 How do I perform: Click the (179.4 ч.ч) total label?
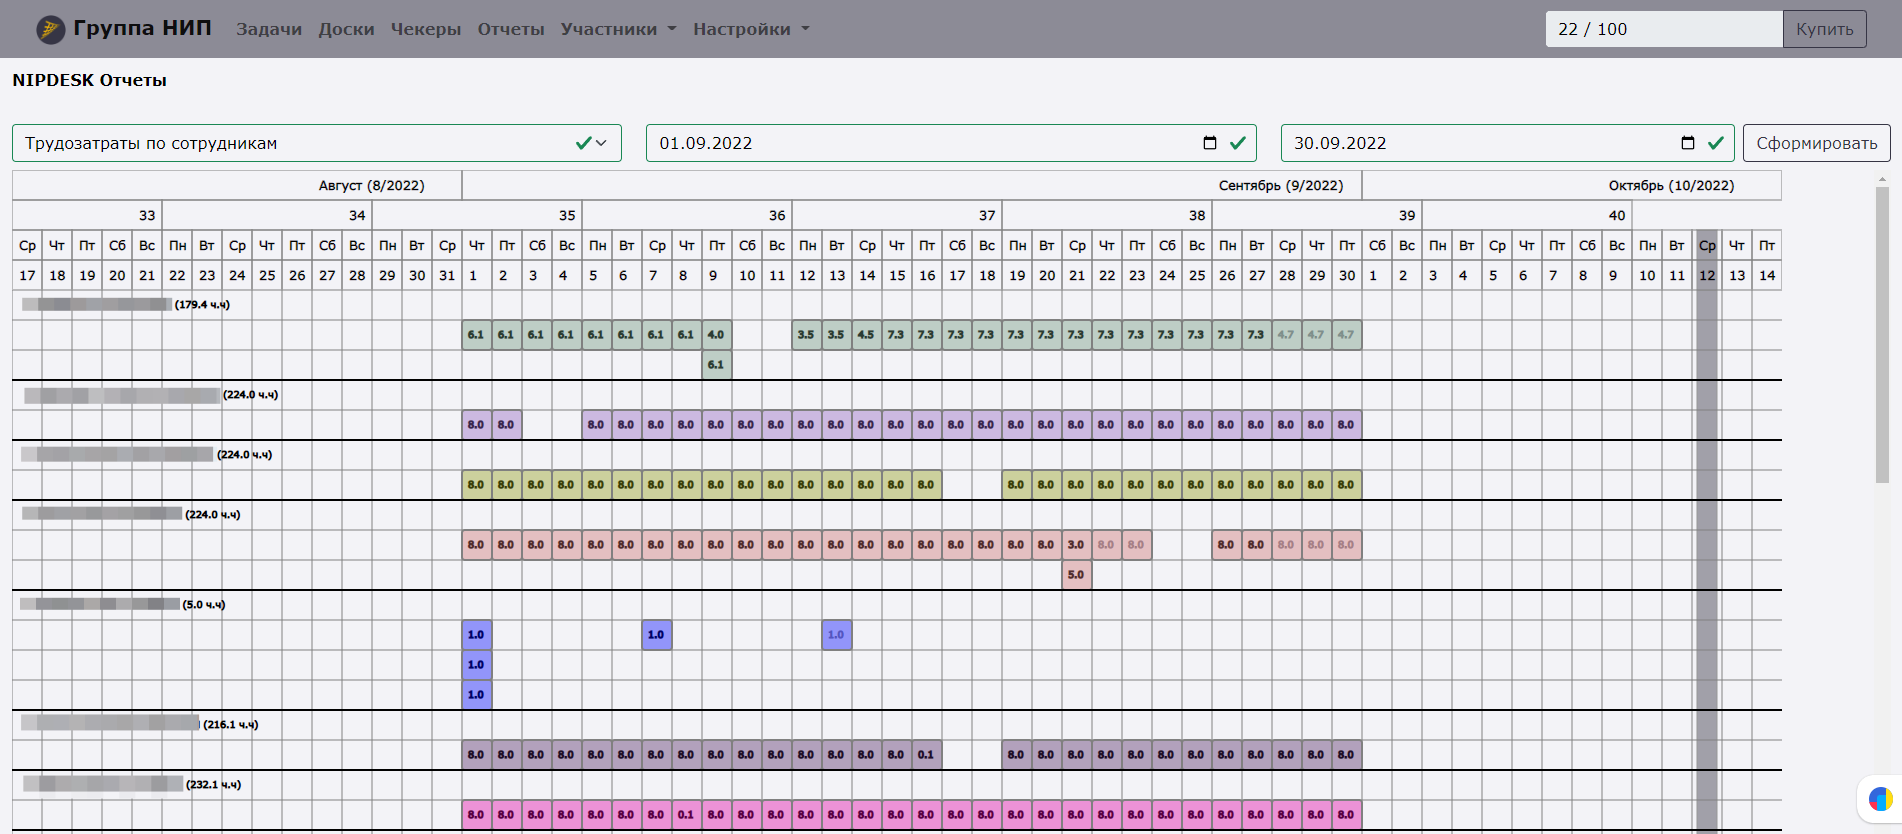[202, 304]
